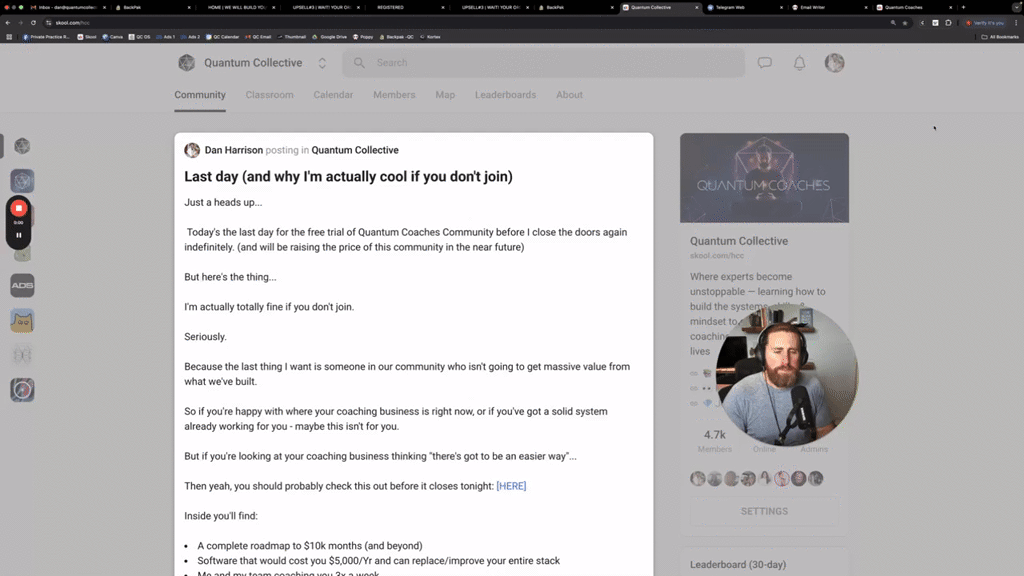Click the SETTINGS button
This screenshot has height=576, width=1024.
coord(764,511)
